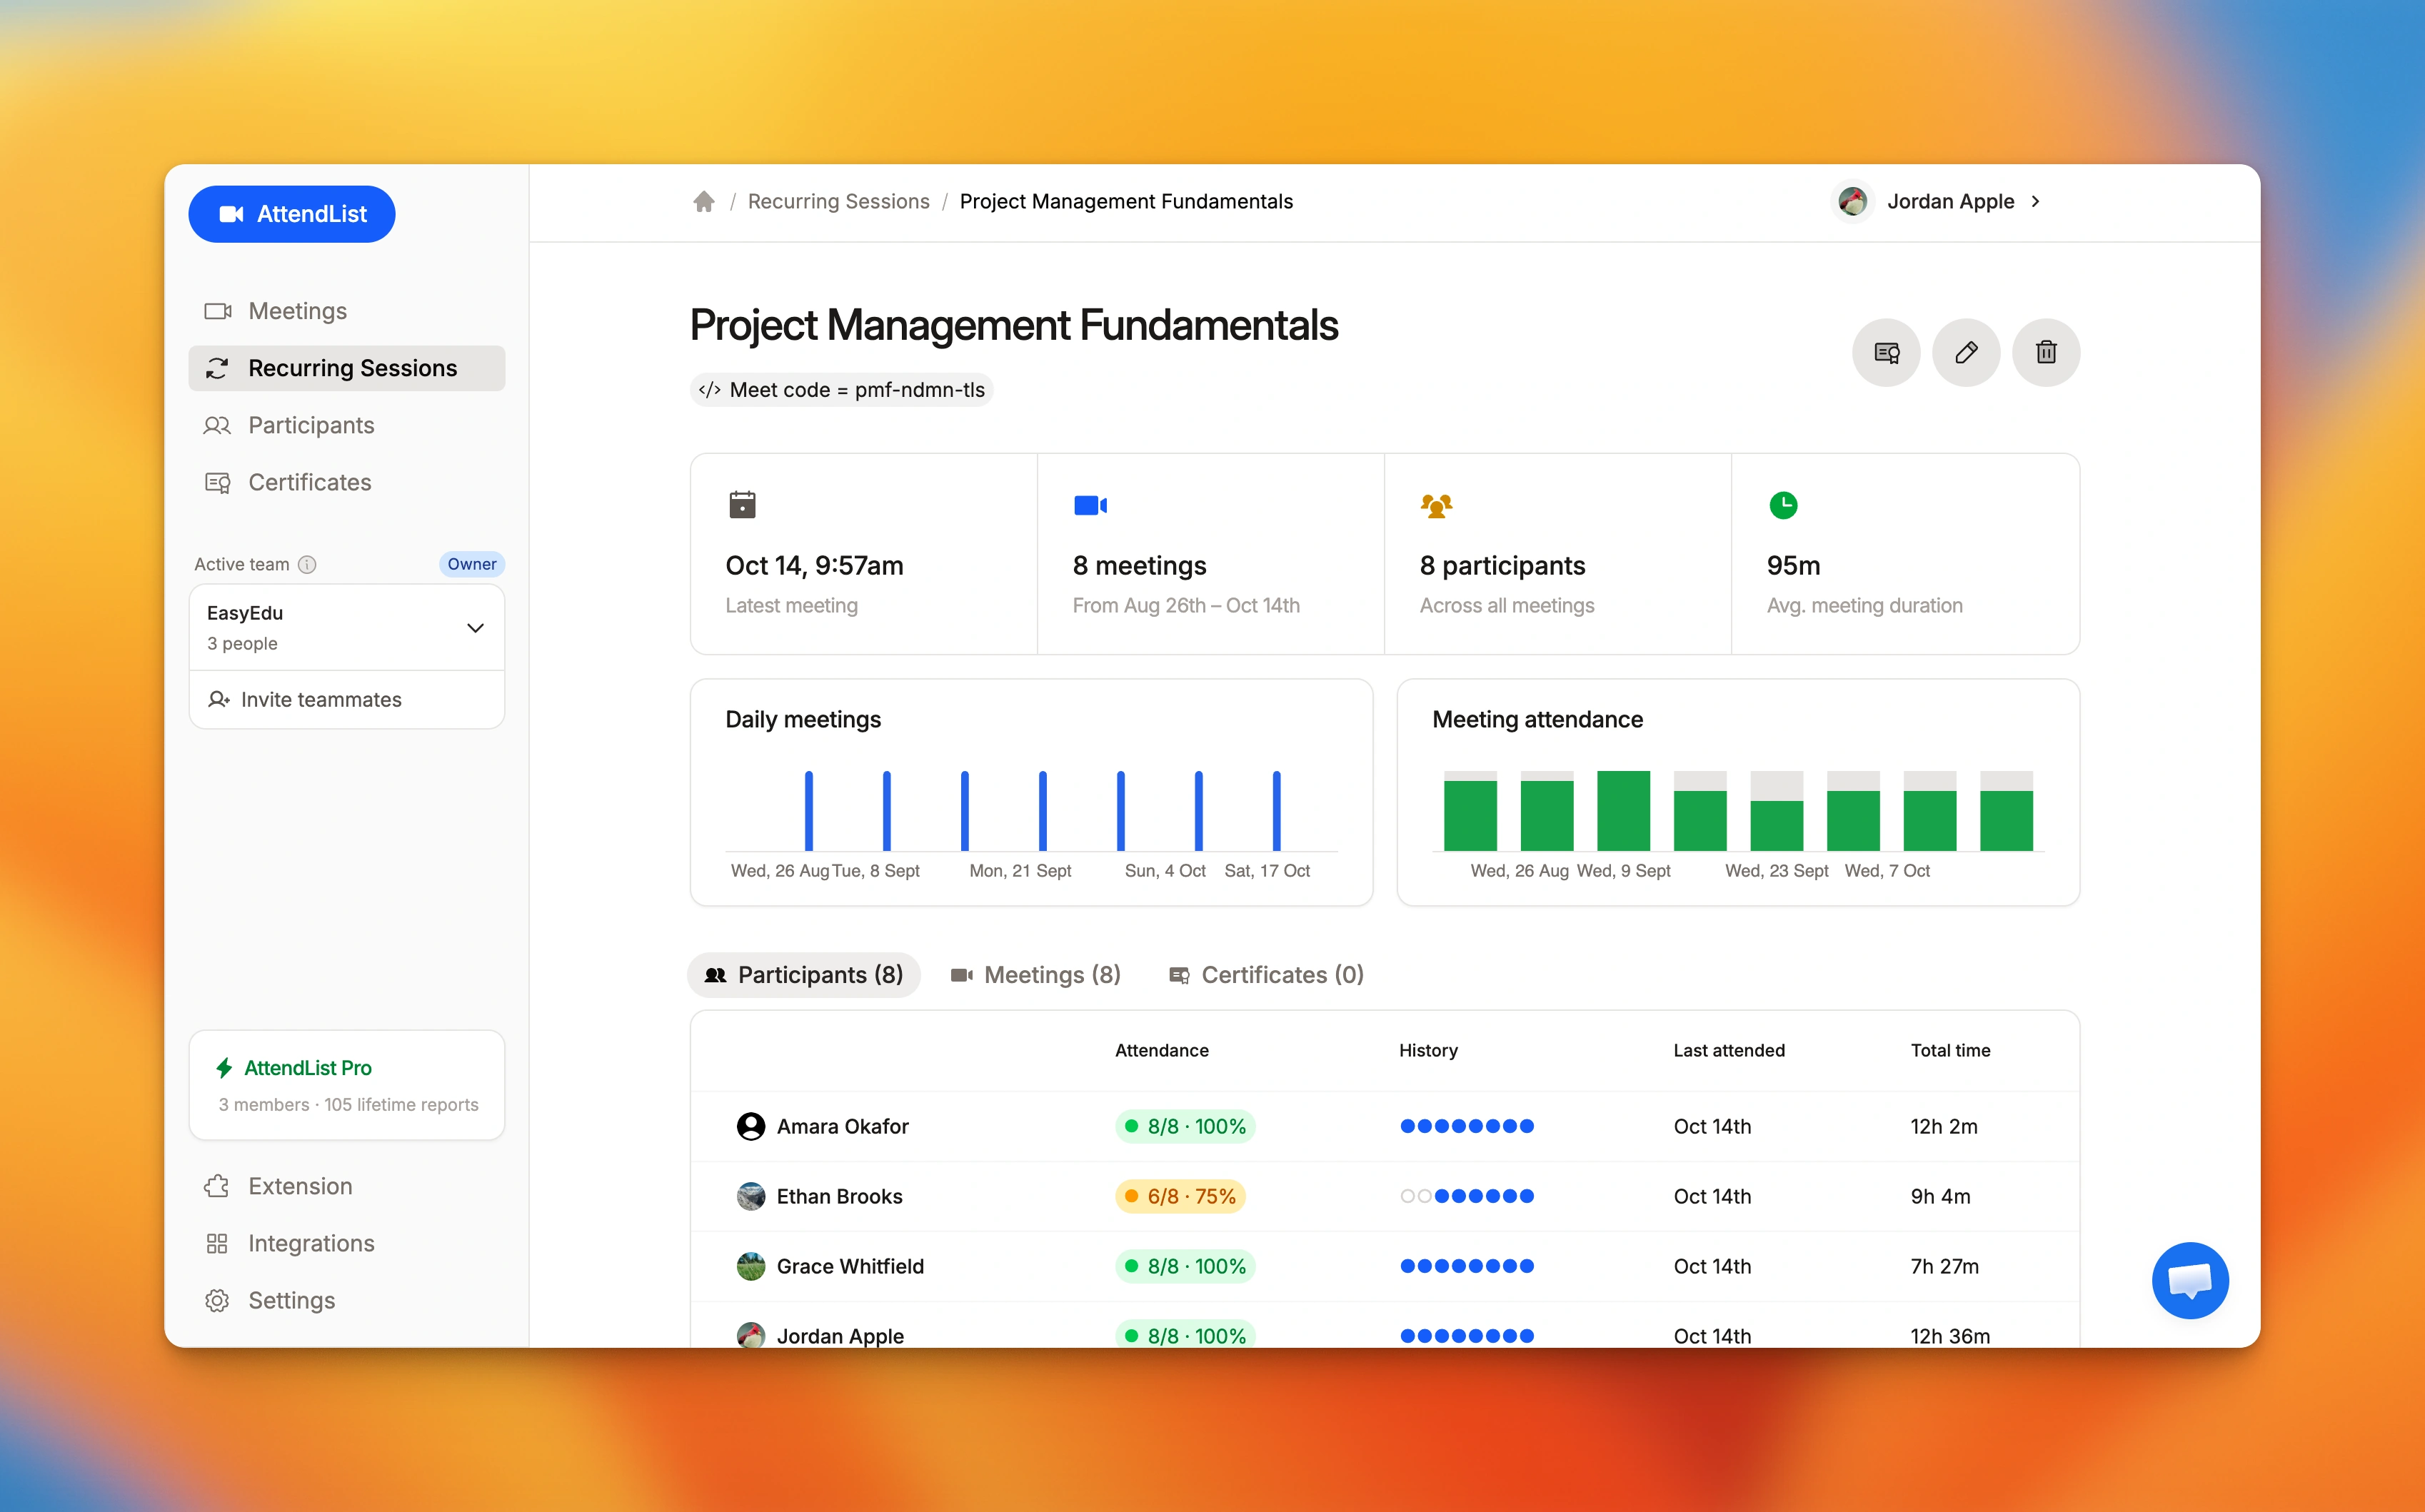2425x1512 pixels.
Task: Switch to the Participants (8) tab
Action: [x=804, y=975]
